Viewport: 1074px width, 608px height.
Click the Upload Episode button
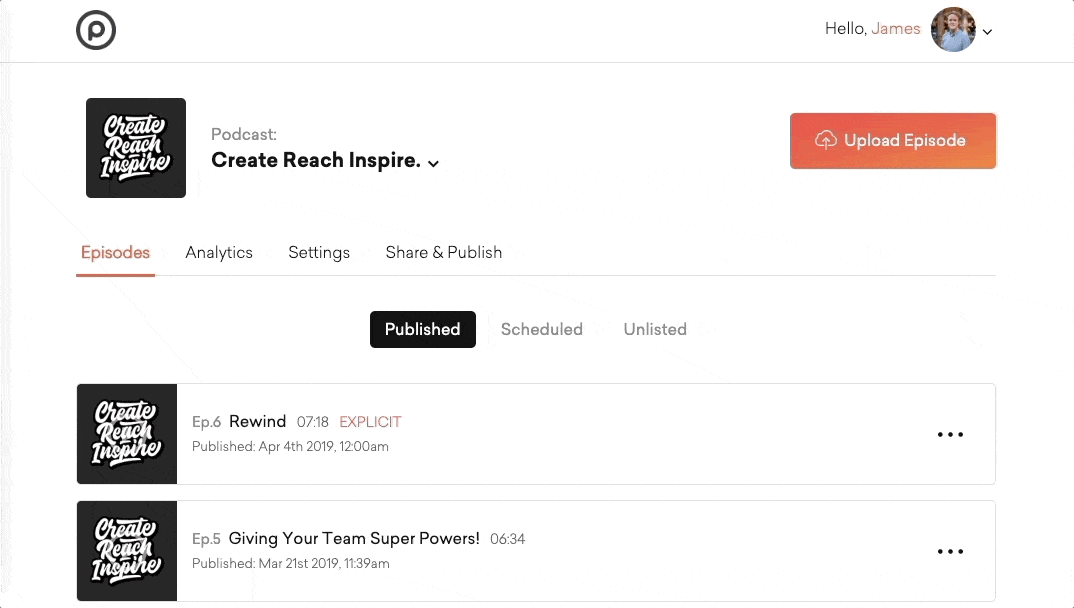click(892, 140)
